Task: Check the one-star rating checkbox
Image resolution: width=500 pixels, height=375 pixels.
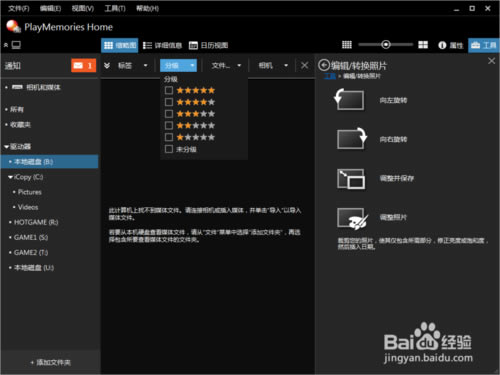Action: pos(169,137)
